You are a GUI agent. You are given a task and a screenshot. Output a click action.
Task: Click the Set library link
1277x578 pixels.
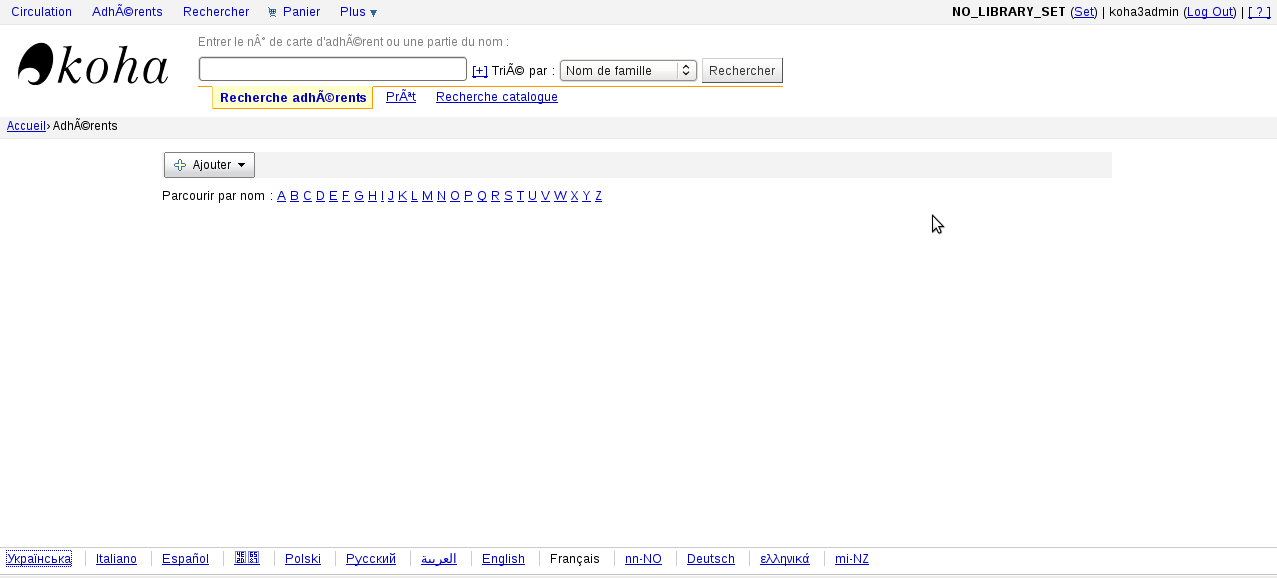point(1084,12)
